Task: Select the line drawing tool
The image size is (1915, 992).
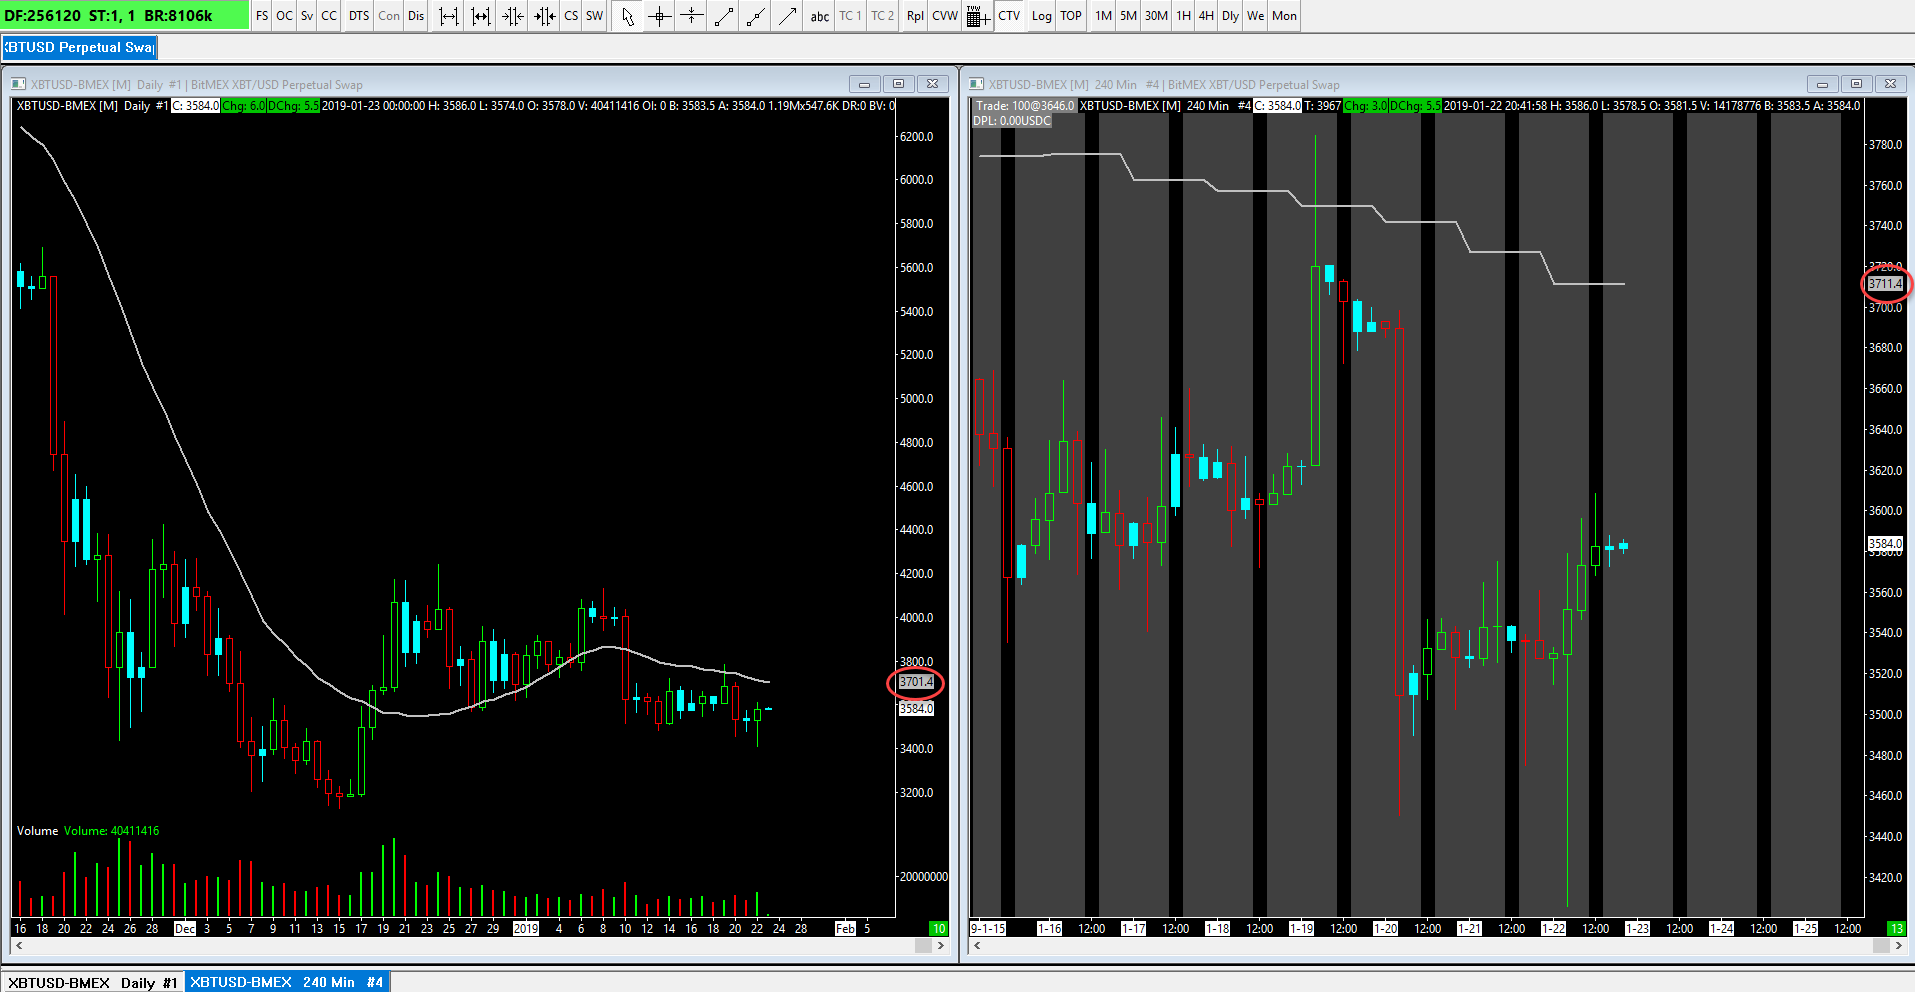Action: click(x=724, y=16)
